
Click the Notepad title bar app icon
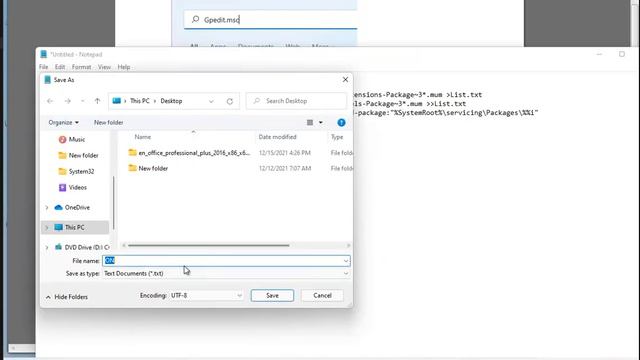pos(44,54)
